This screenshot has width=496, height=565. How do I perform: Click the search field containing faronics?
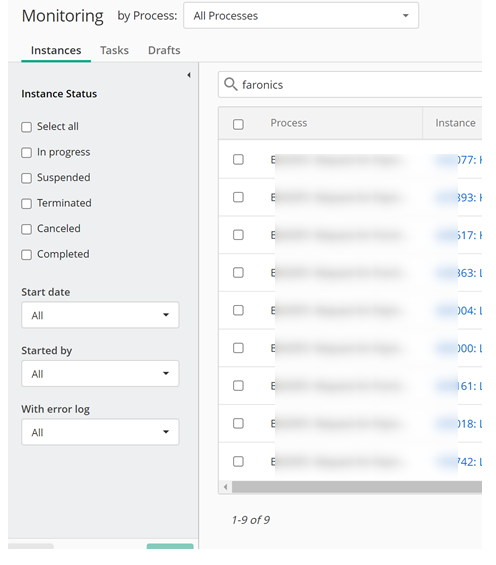pyautogui.click(x=350, y=84)
